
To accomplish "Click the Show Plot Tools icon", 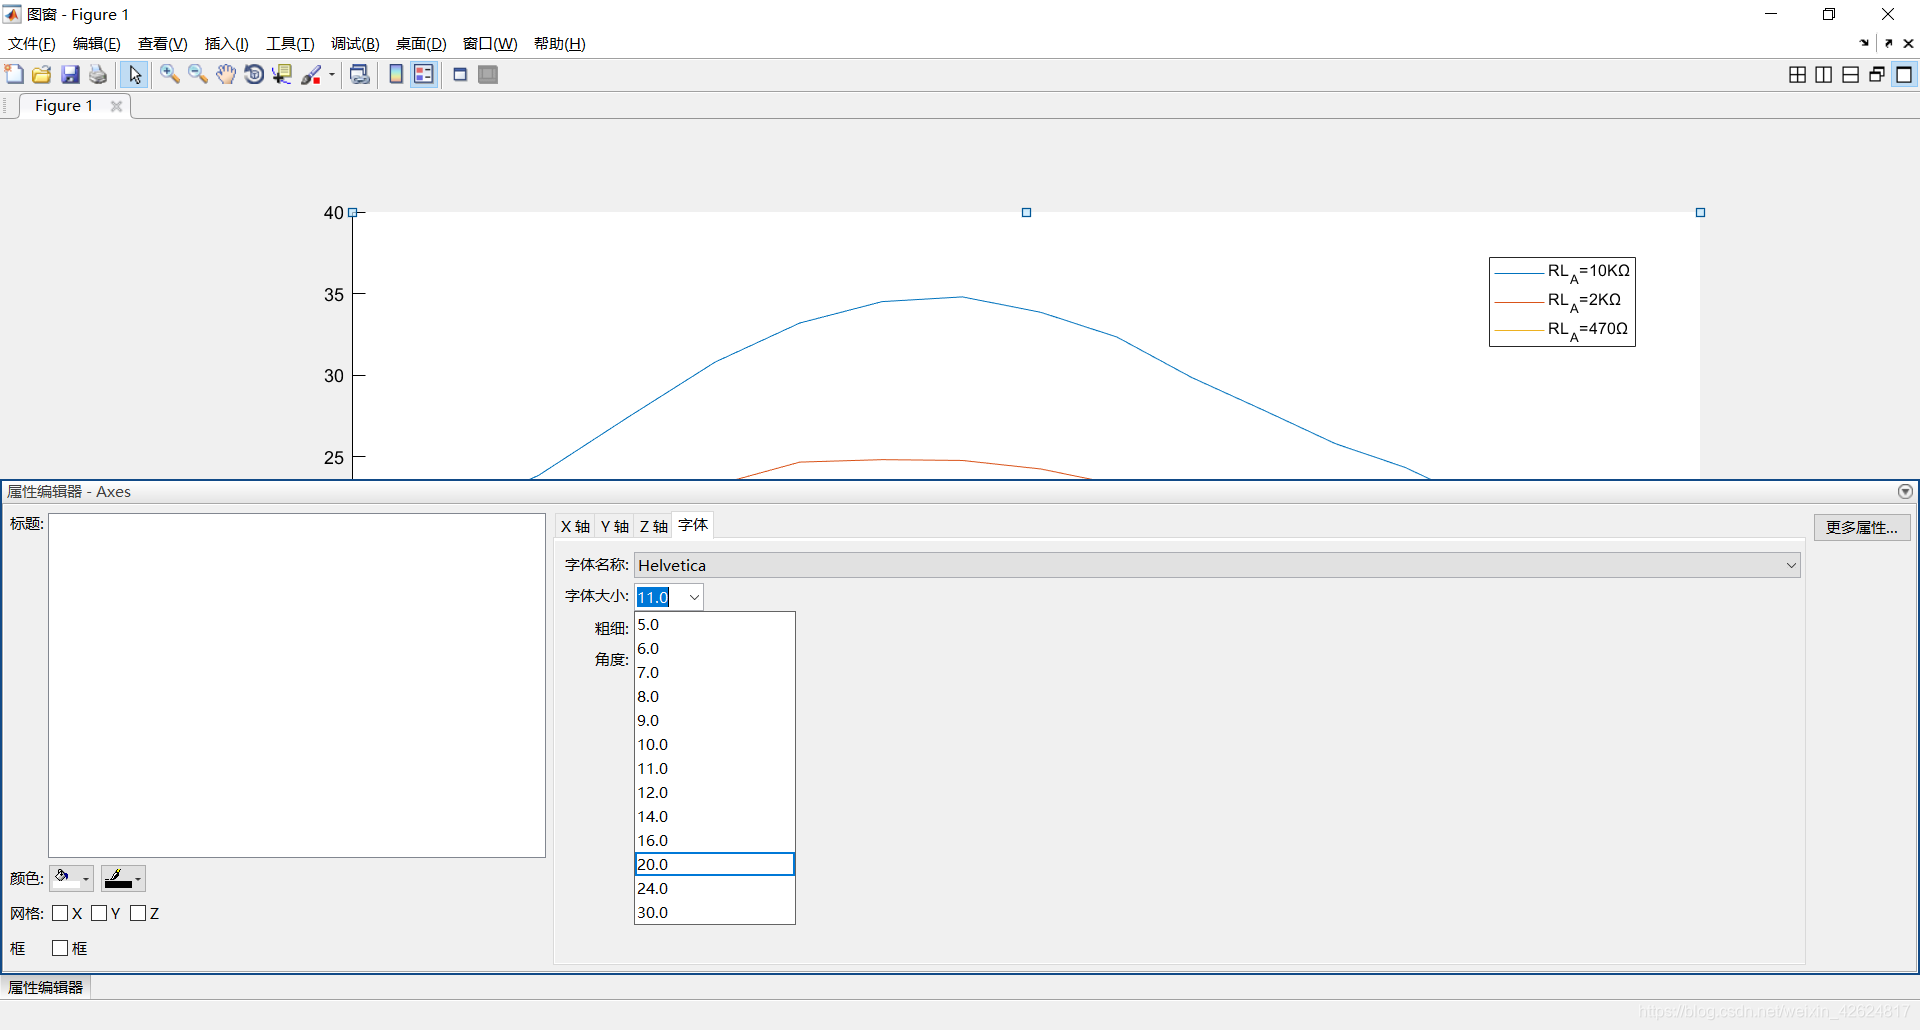I will pyautogui.click(x=488, y=74).
